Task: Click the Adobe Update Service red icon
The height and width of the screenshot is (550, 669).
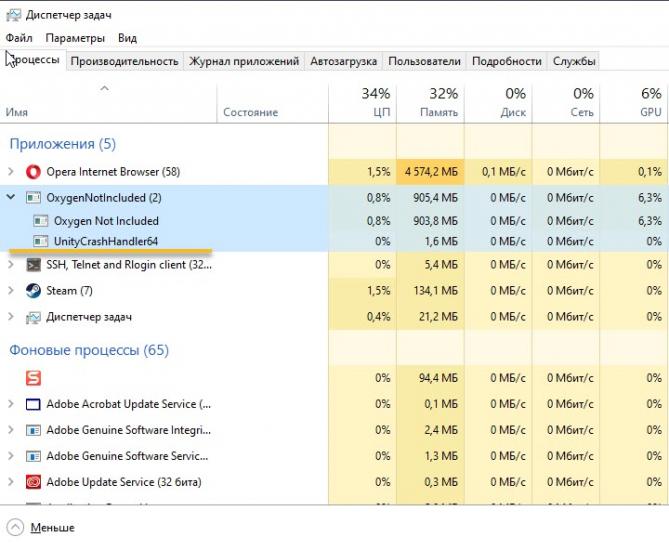Action: 33,482
